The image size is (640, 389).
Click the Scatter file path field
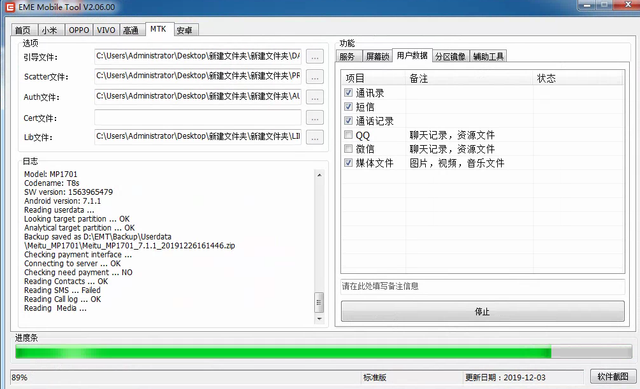(198, 76)
